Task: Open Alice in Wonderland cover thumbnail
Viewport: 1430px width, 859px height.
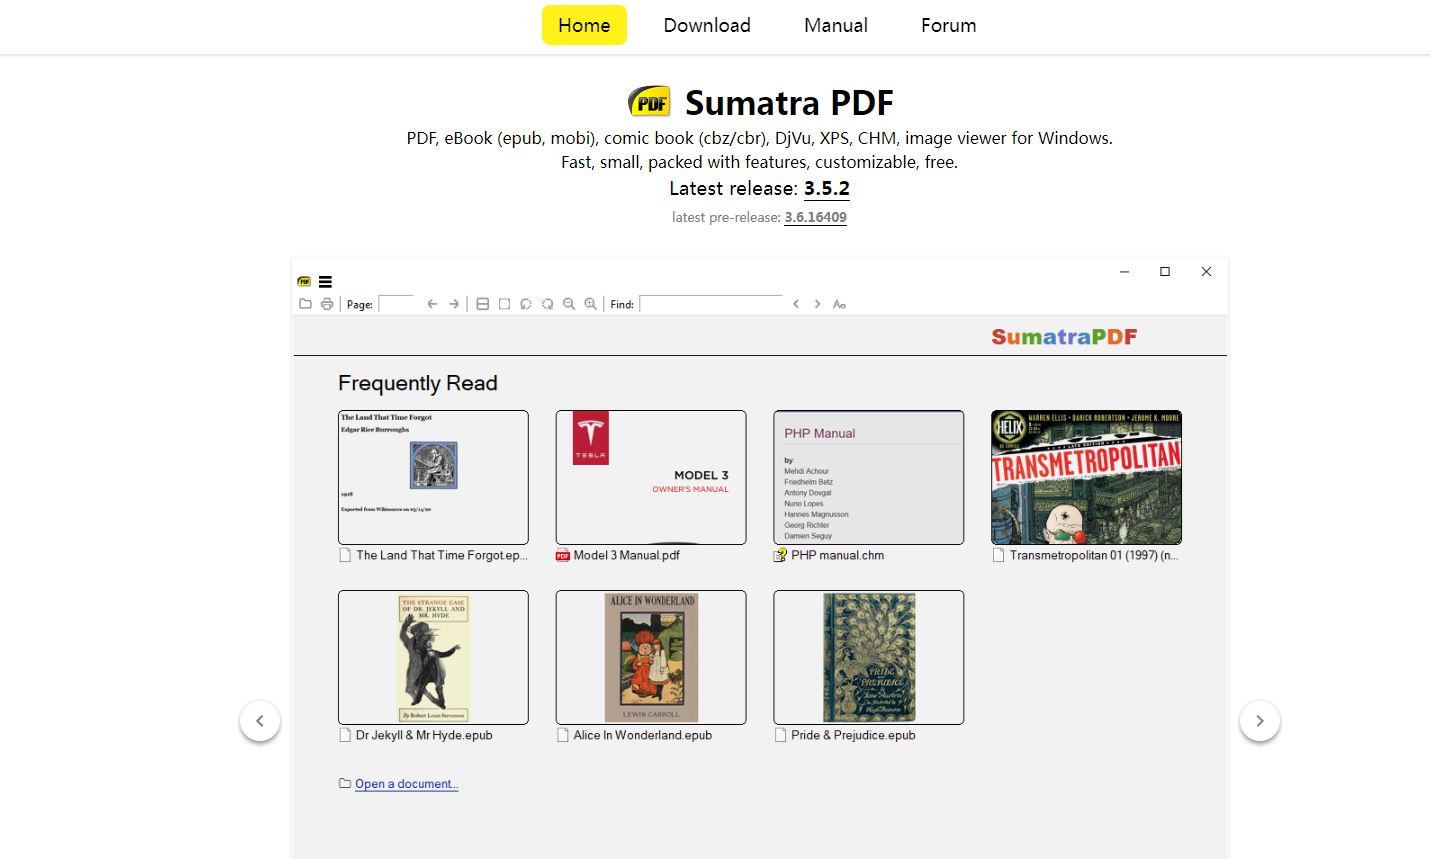Action: point(651,657)
